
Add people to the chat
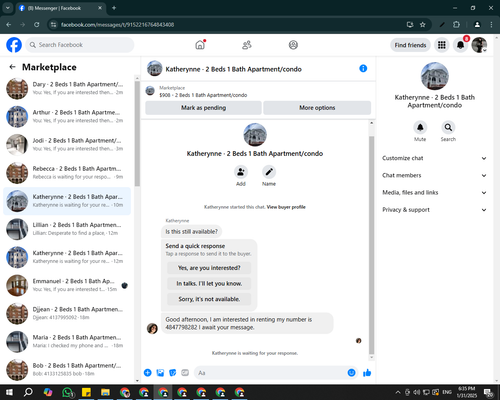click(x=241, y=172)
